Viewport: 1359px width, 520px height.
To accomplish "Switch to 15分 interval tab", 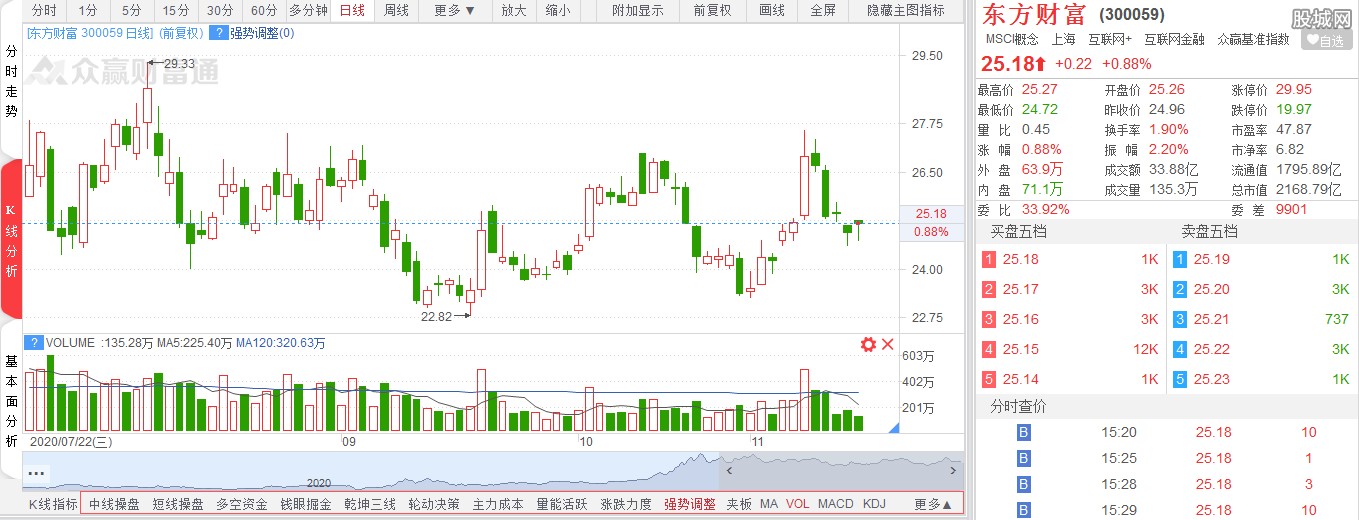I will pyautogui.click(x=176, y=11).
